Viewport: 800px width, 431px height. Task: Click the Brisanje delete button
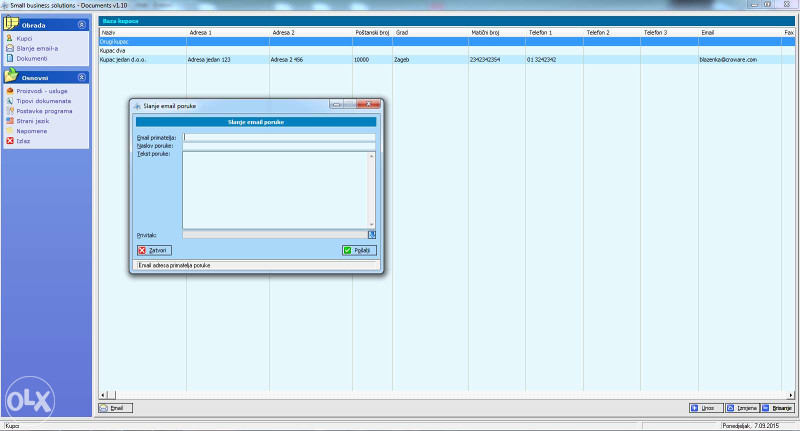pos(777,408)
